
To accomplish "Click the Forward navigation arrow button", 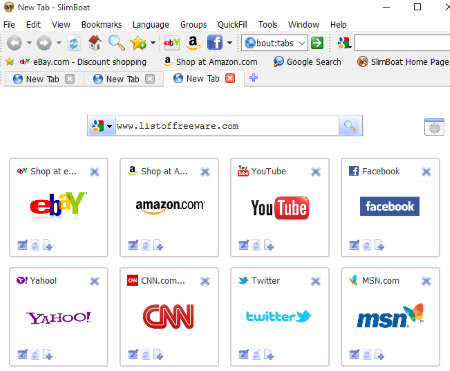I will point(44,43).
